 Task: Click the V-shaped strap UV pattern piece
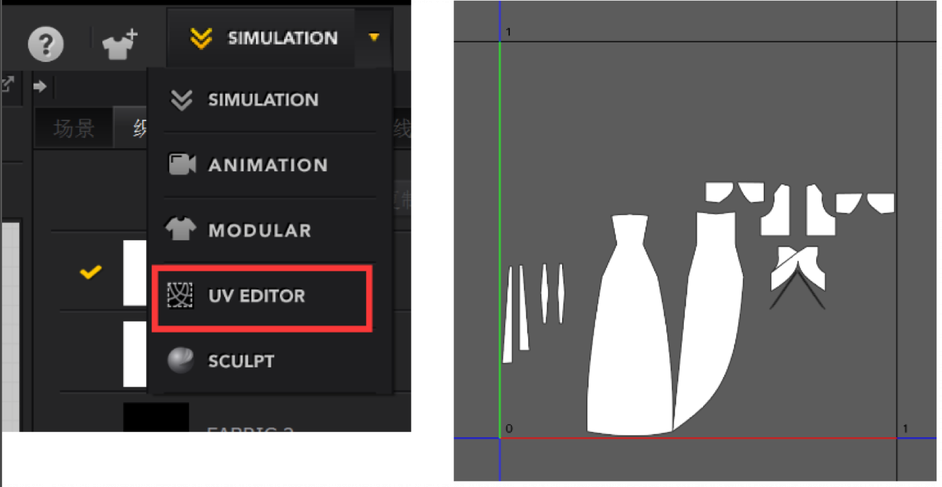coord(797,276)
